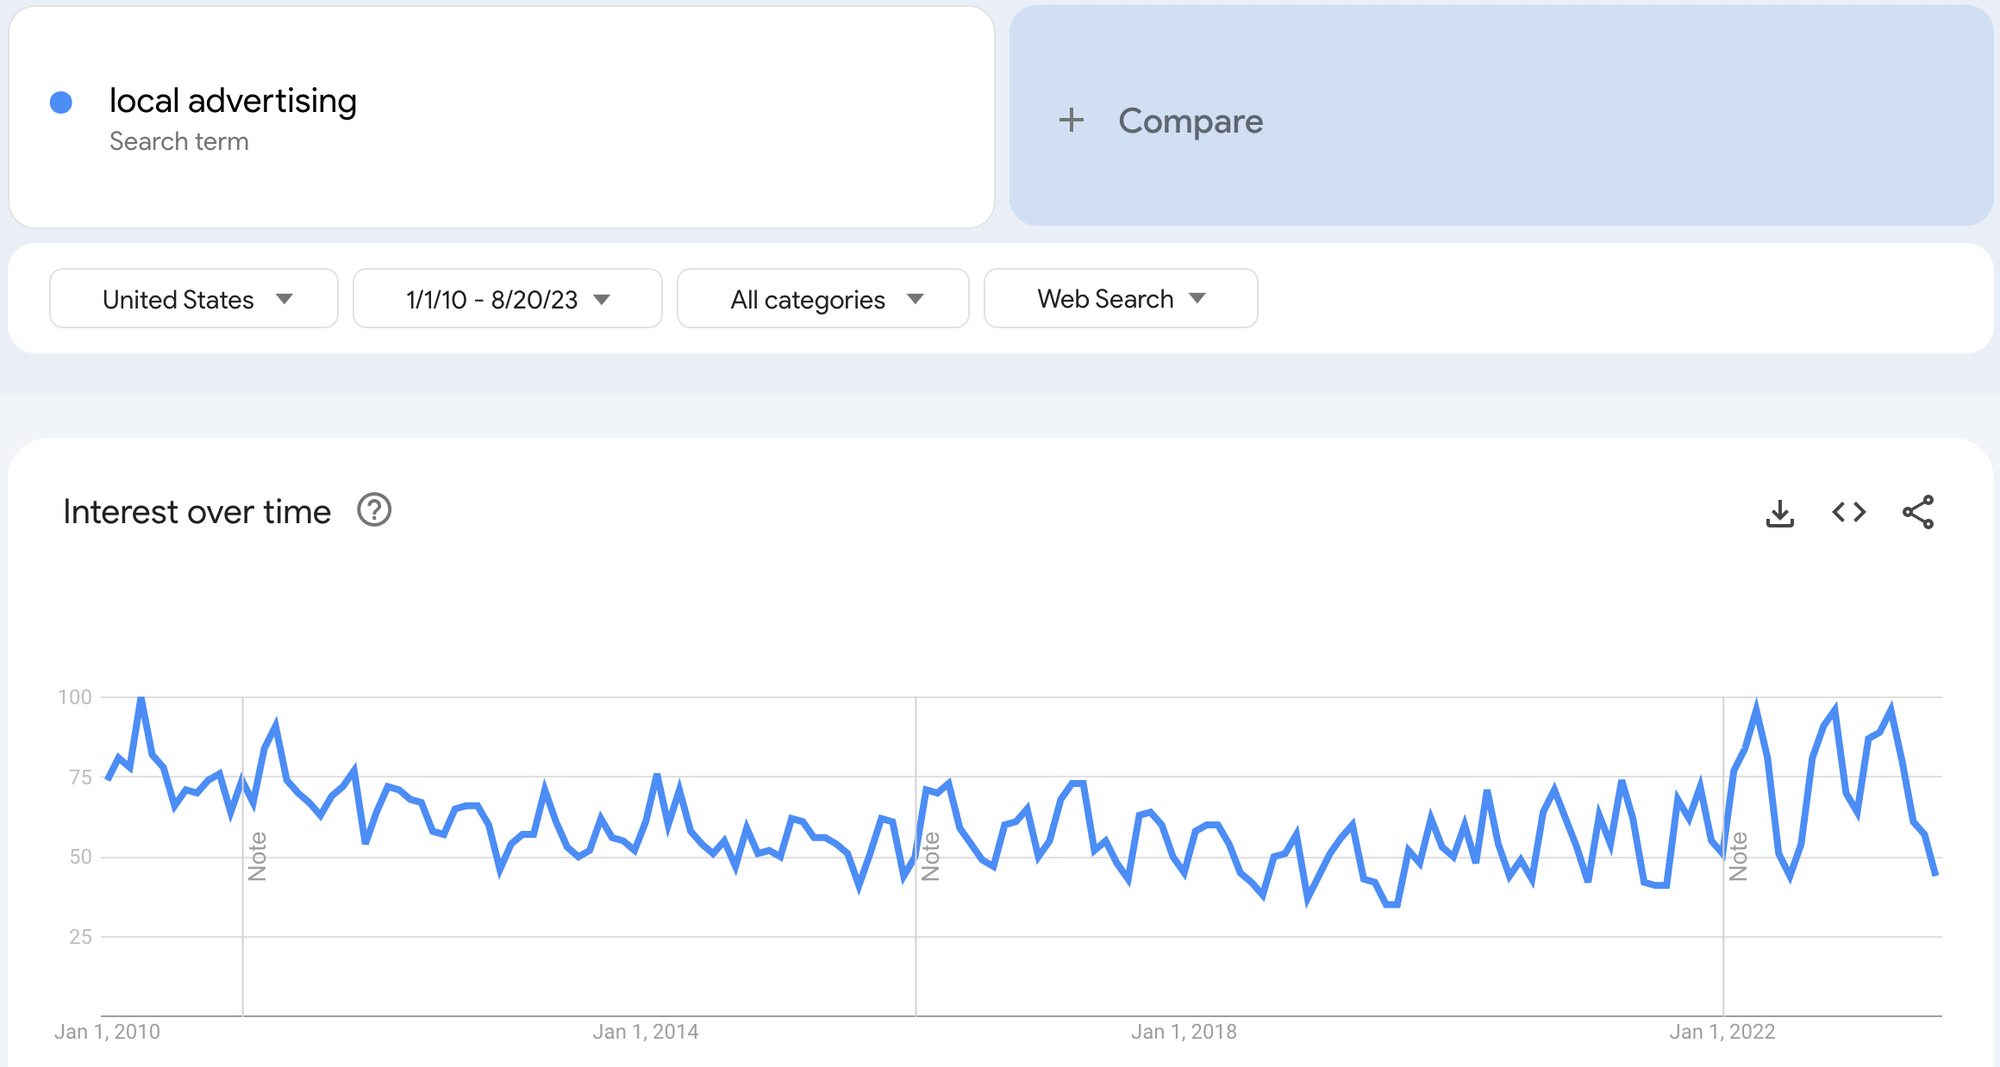Viewport: 2000px width, 1067px height.
Task: Click the Note marker near 2016
Action: (931, 856)
